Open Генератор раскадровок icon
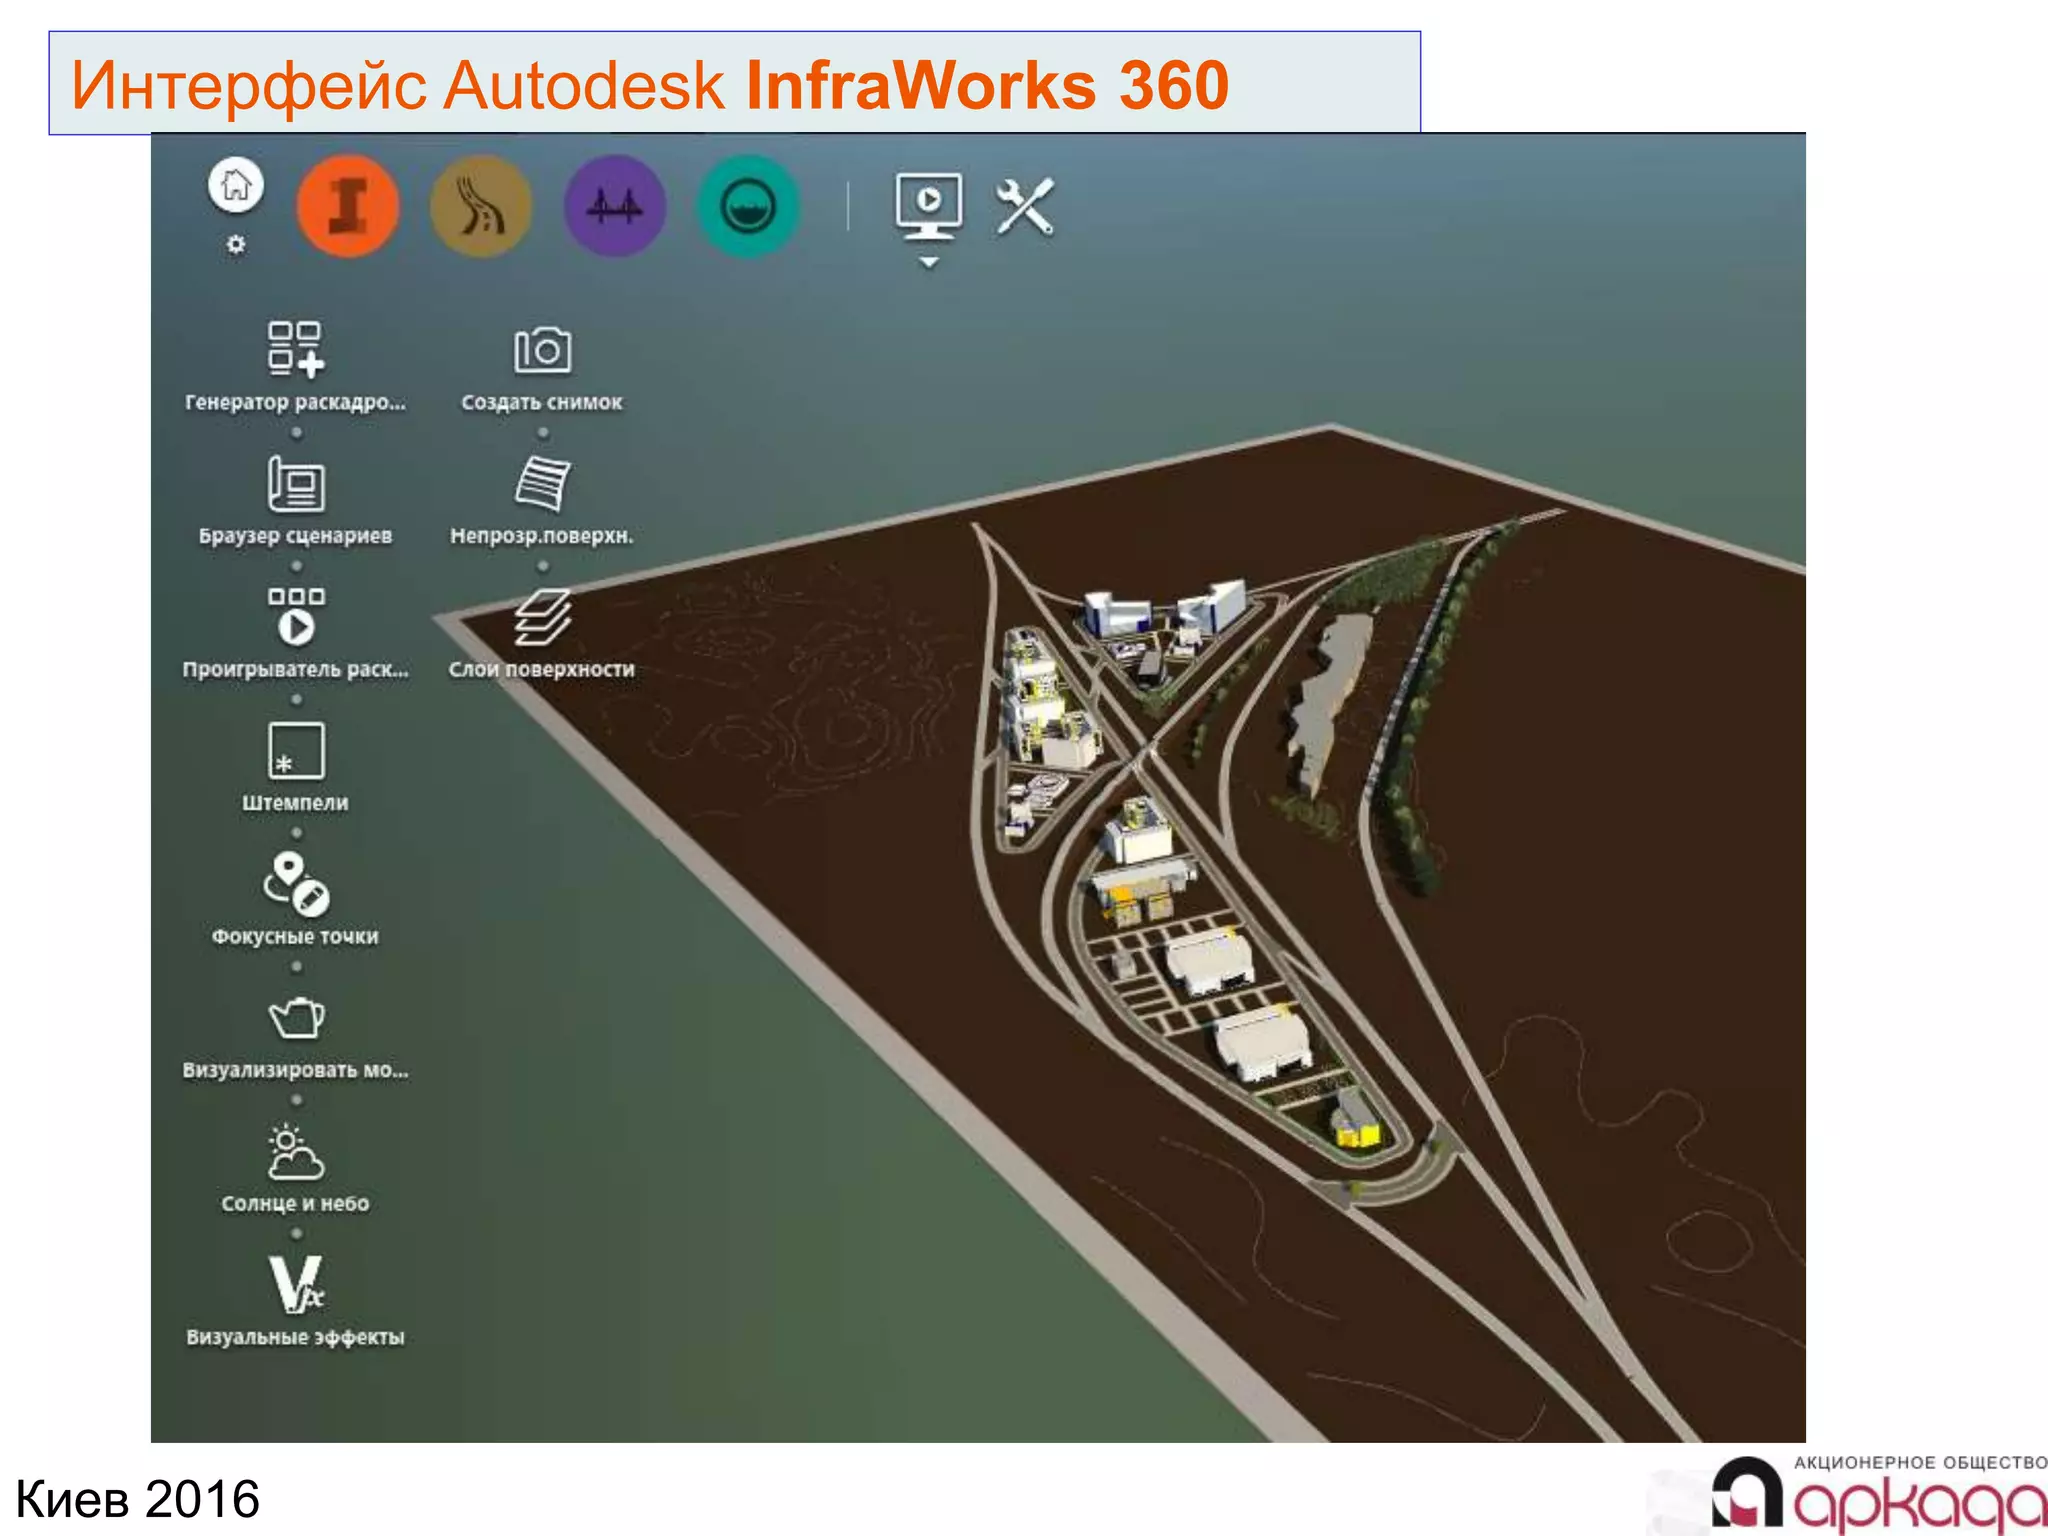Viewport: 2048px width, 1536px height. click(296, 349)
